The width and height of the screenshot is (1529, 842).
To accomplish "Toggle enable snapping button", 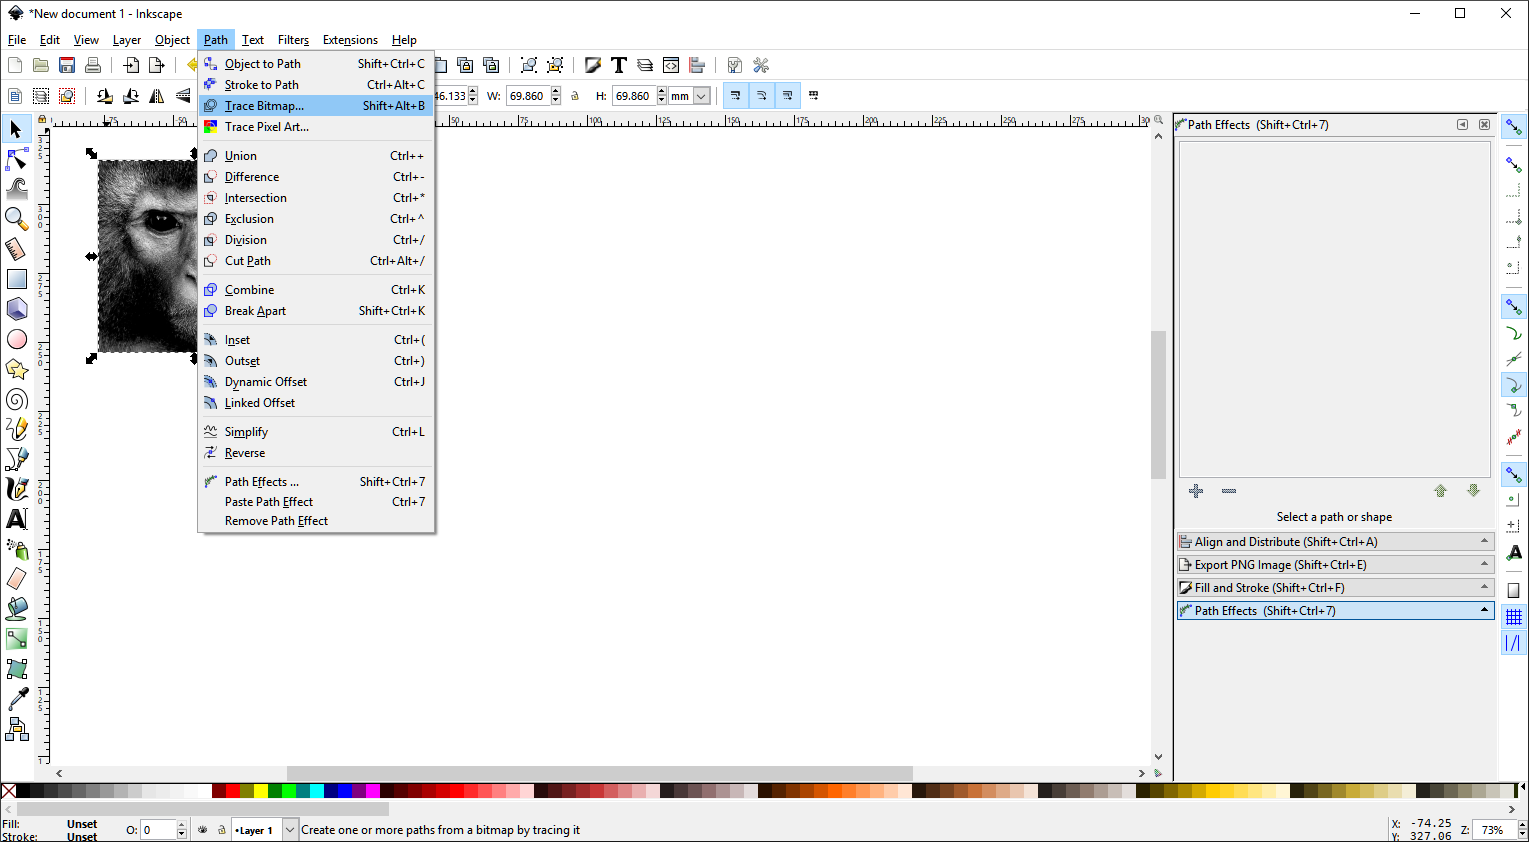I will pos(1514,128).
